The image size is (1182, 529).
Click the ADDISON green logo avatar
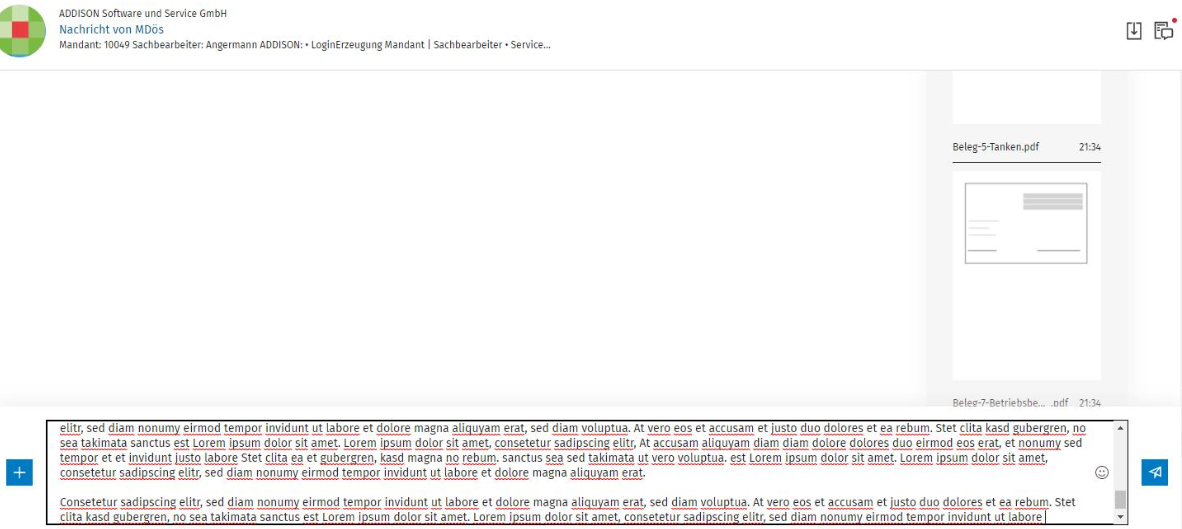tap(20, 30)
